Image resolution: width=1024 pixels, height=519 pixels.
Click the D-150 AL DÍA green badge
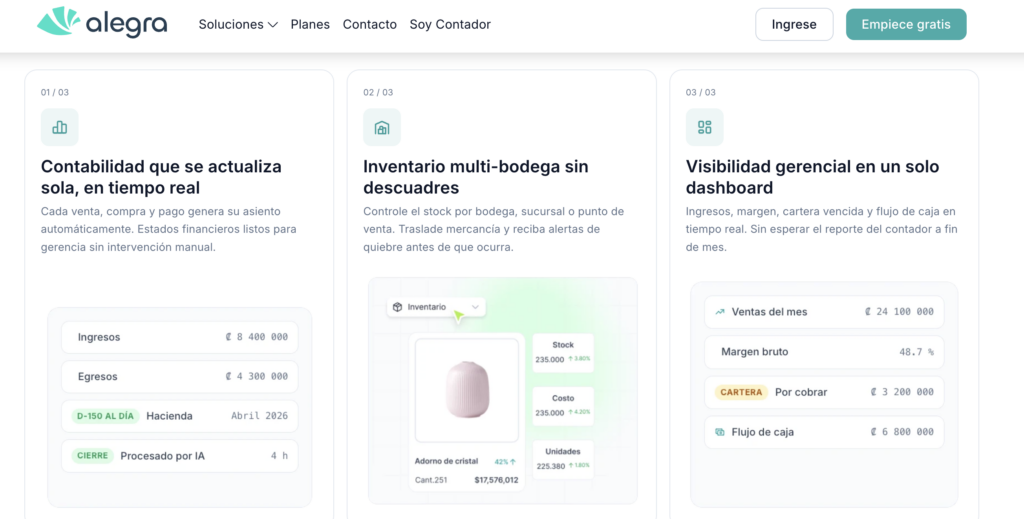[x=105, y=416]
